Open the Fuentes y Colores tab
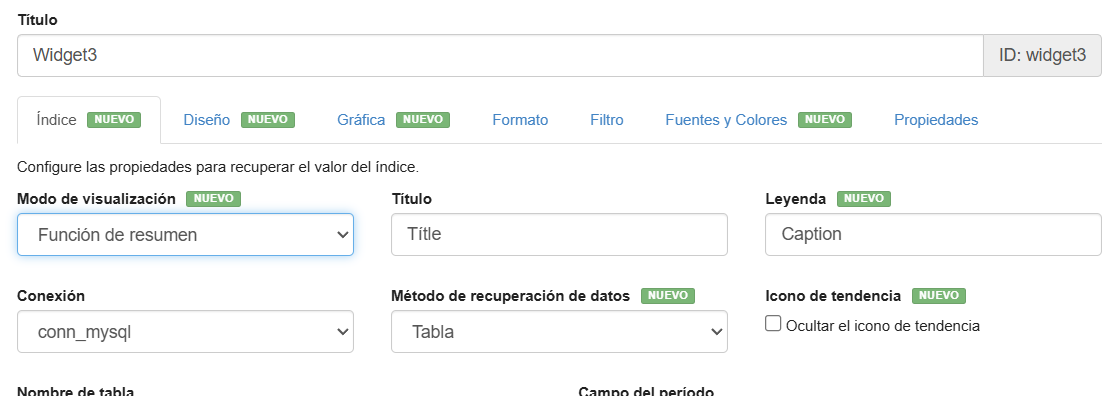Screen dimensions: 1113x396 coord(758,120)
